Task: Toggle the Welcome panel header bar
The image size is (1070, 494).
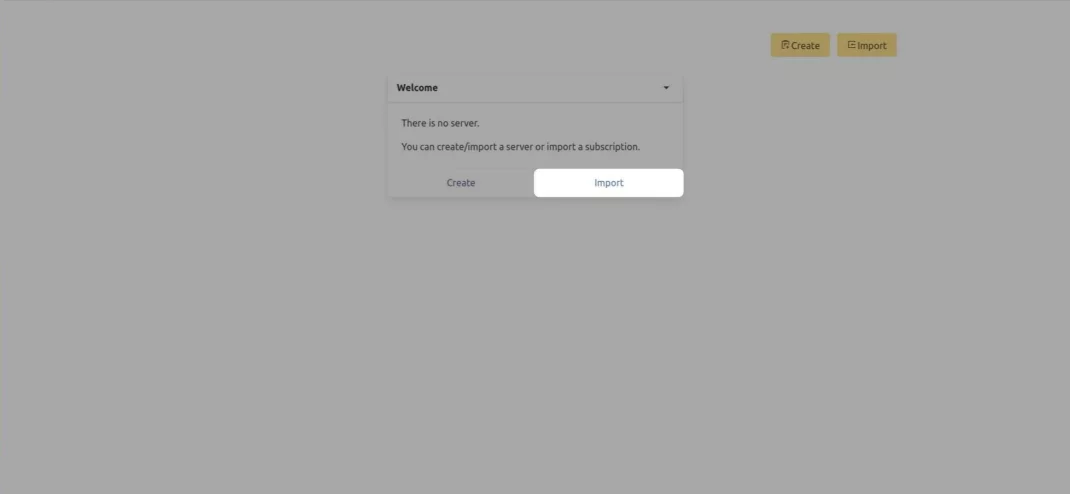Action: [535, 88]
